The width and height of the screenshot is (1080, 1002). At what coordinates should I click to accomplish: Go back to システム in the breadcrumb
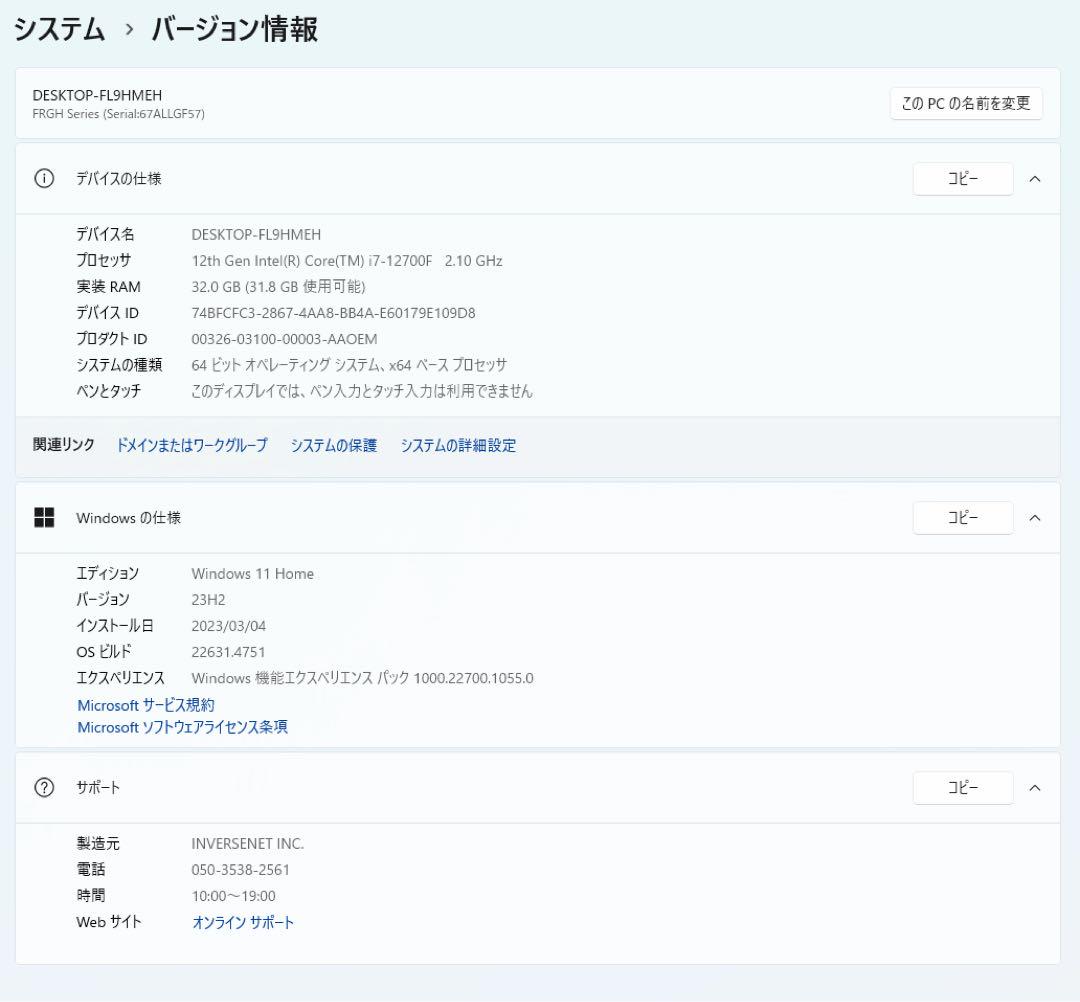(59, 30)
